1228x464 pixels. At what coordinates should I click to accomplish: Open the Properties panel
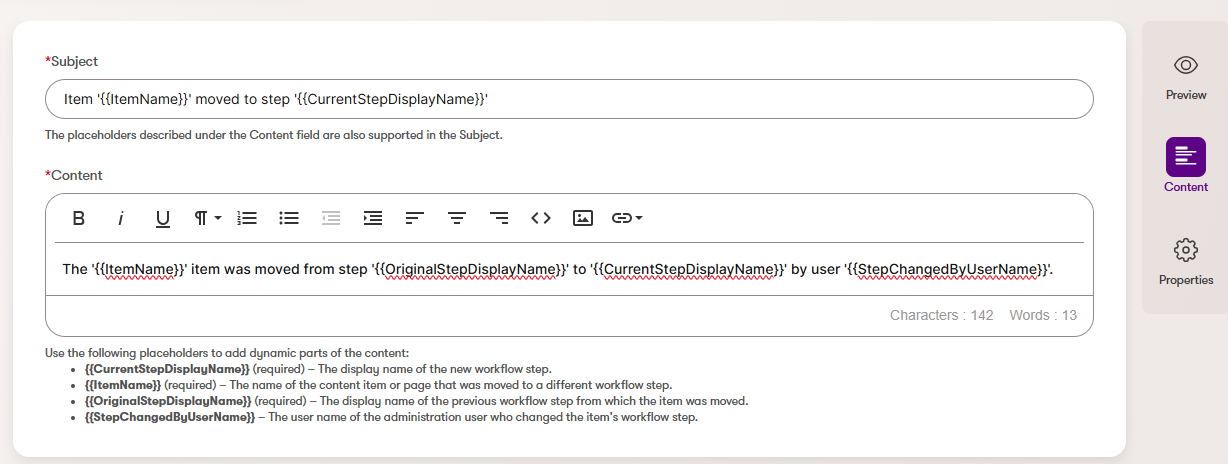(x=1185, y=260)
